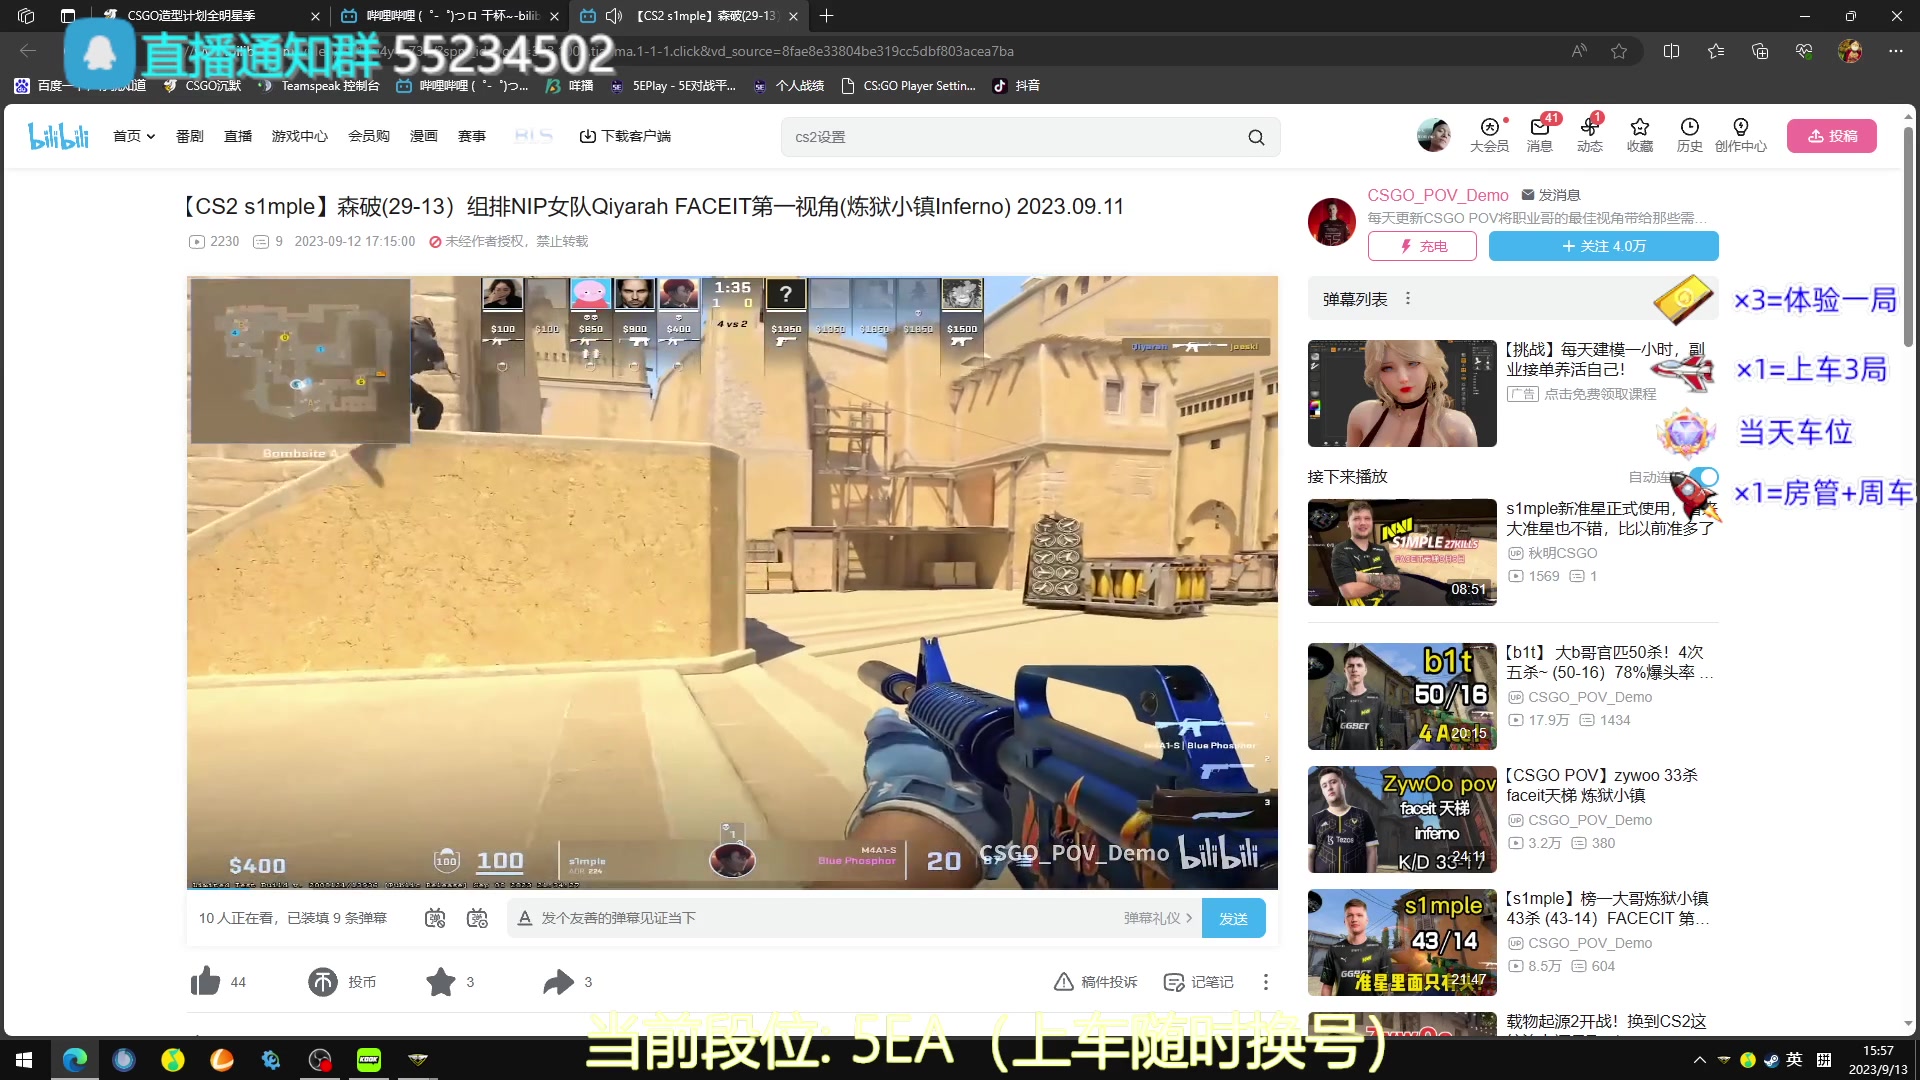Screen dimensions: 1920x1080
Task: Click uploader avatar CSGO_POV_Demo
Action: point(1332,221)
